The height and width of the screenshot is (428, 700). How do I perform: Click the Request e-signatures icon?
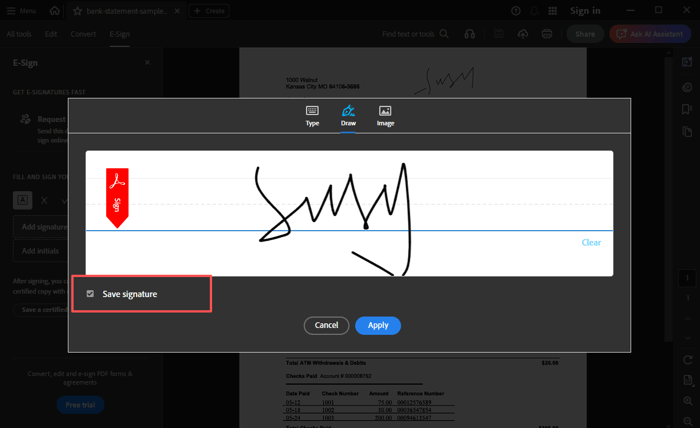25,119
